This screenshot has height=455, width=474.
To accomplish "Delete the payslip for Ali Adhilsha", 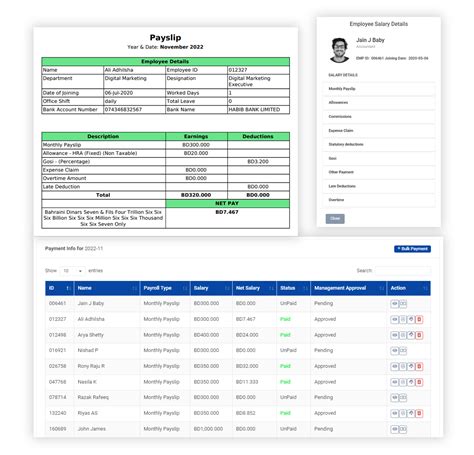I will 419,319.
